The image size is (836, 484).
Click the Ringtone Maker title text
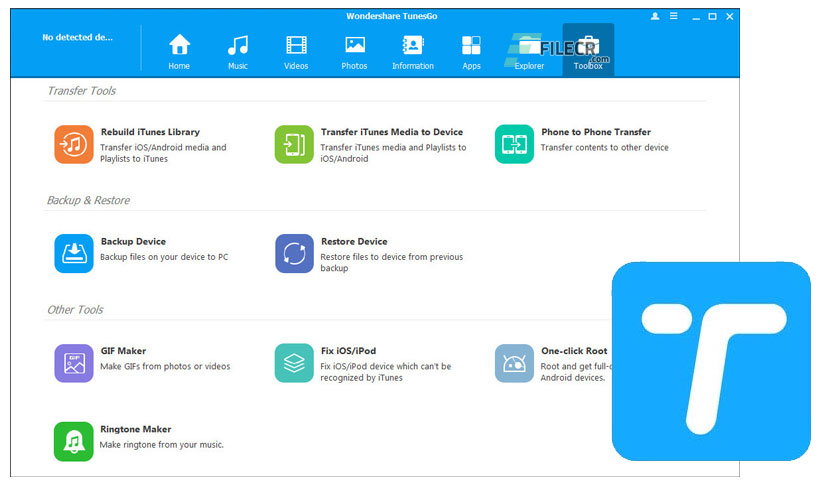[x=135, y=429]
